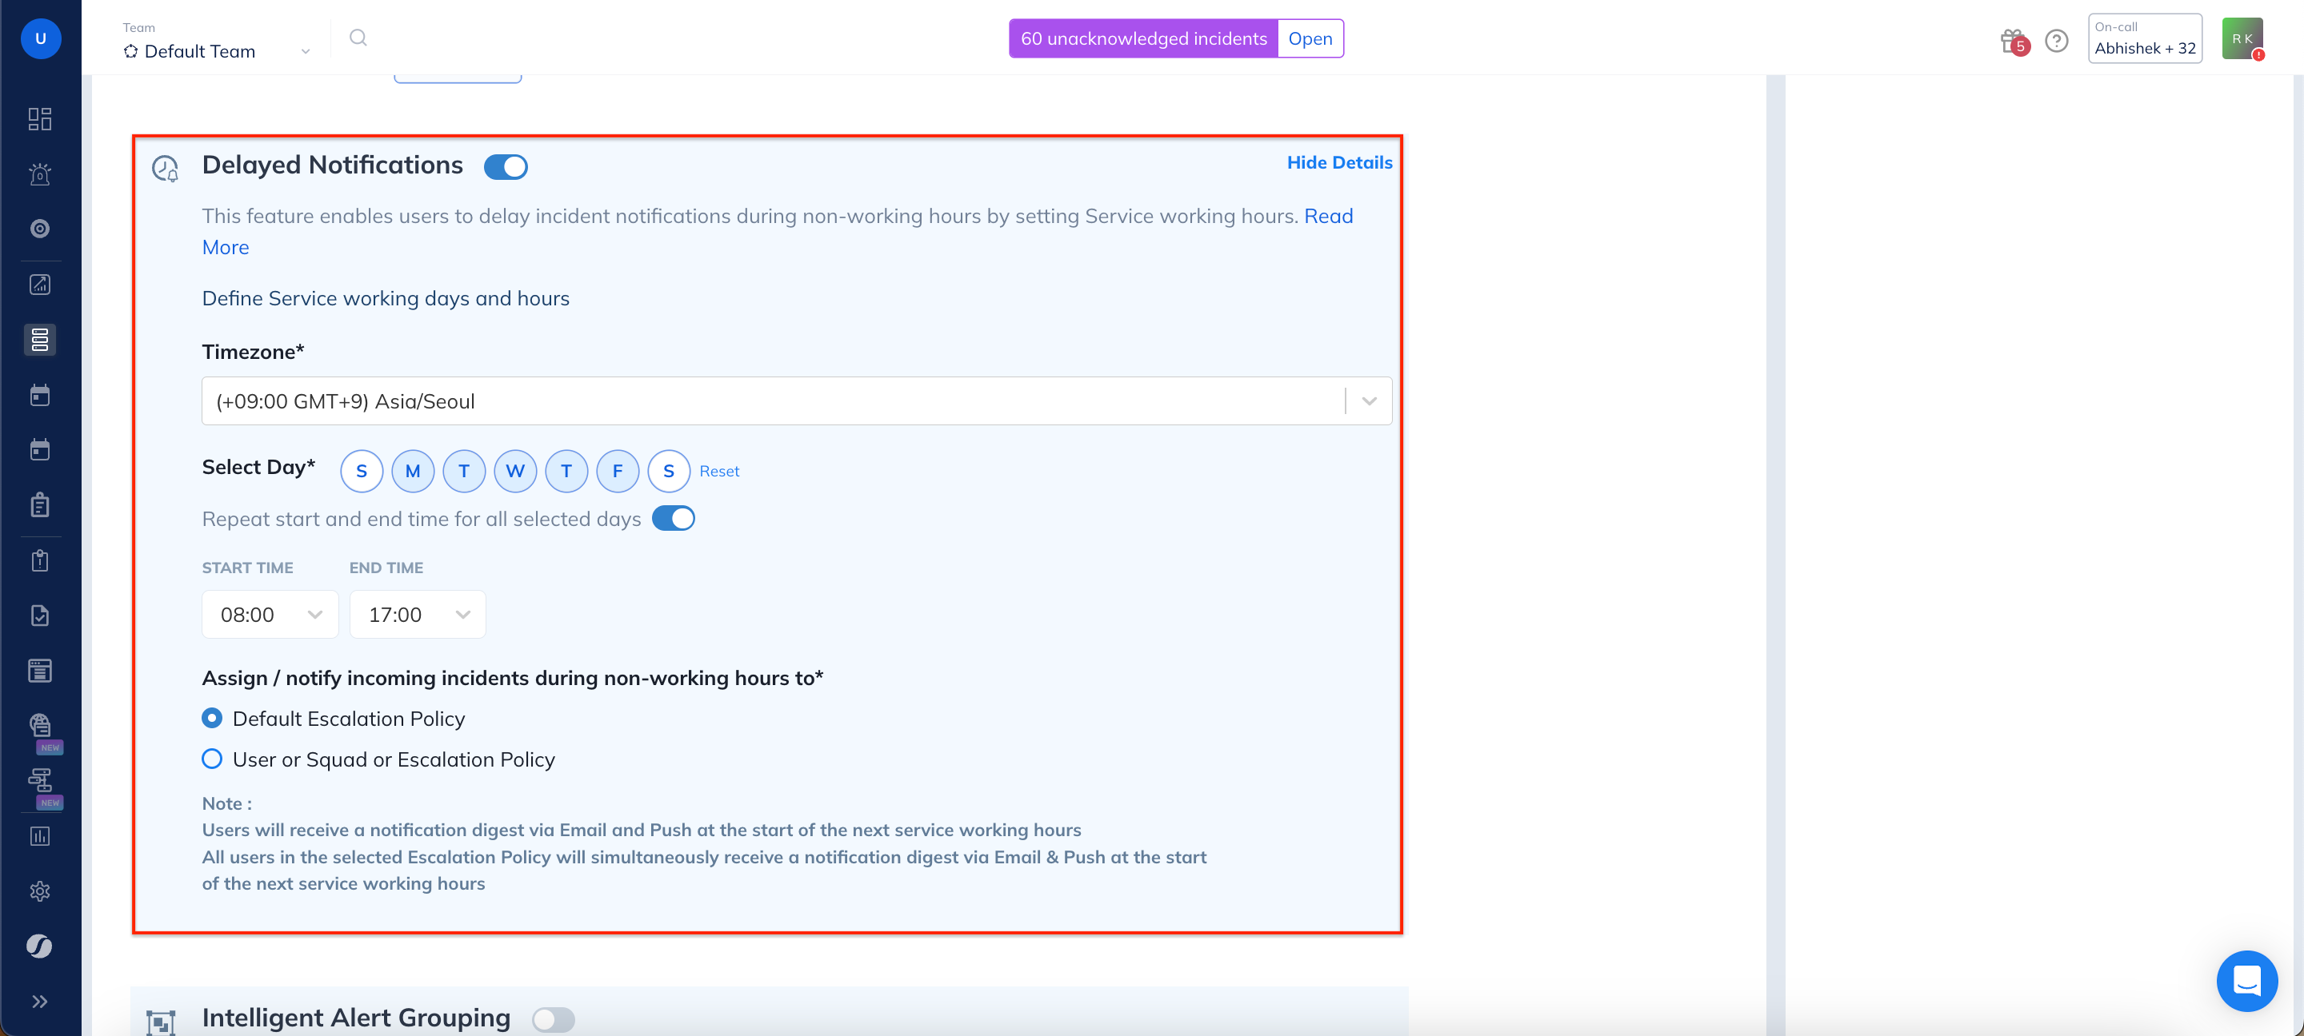This screenshot has height=1036, width=2304.
Task: Select User or Squad or Escalation Policy radio
Action: click(x=212, y=759)
